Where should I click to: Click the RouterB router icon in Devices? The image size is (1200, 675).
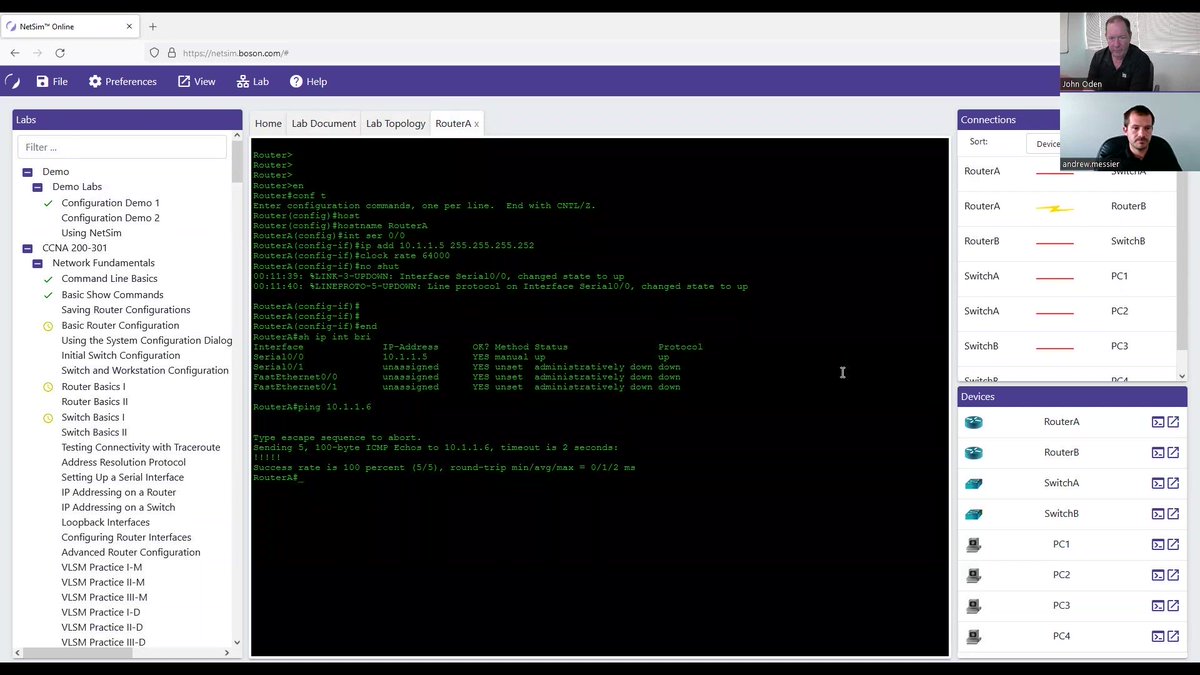pyautogui.click(x=973, y=452)
